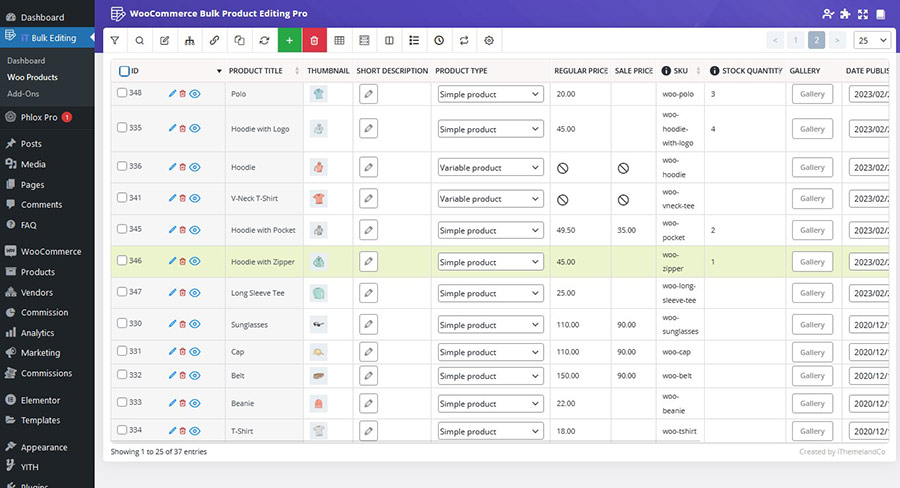Open the ID column sort arrow

pos(219,71)
